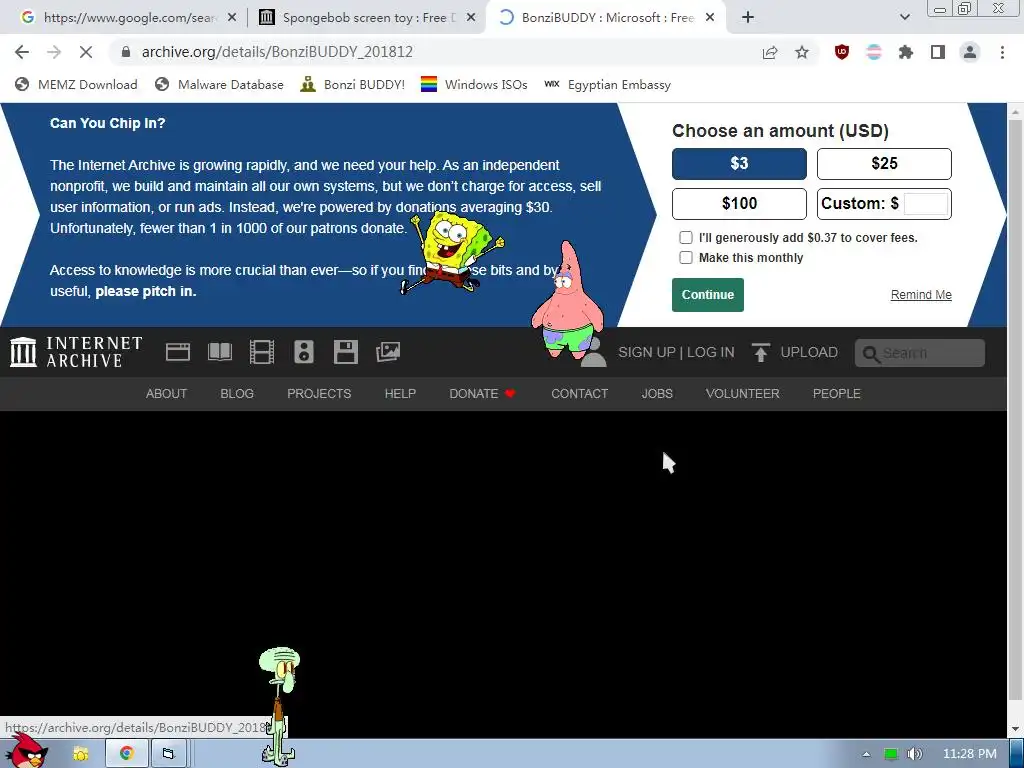Close the Google search tab
The width and height of the screenshot is (1024, 768).
click(232, 18)
